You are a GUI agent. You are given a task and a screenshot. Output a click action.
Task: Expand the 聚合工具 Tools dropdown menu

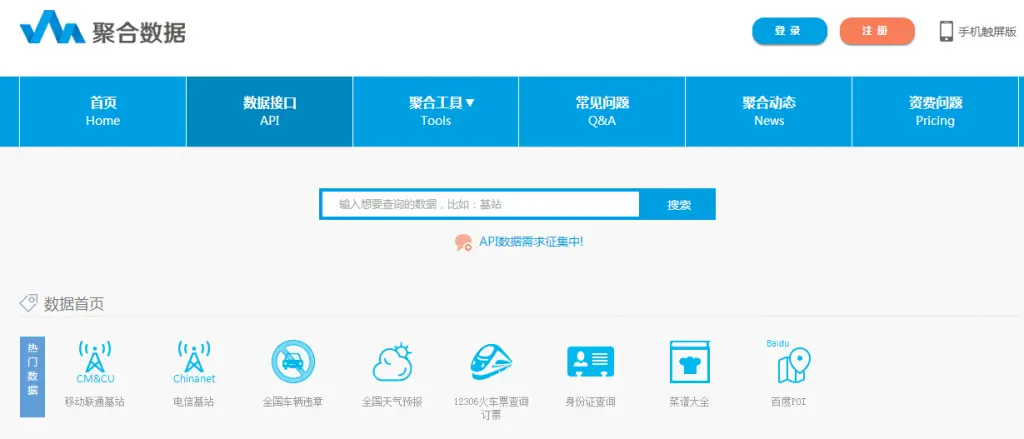(x=436, y=111)
